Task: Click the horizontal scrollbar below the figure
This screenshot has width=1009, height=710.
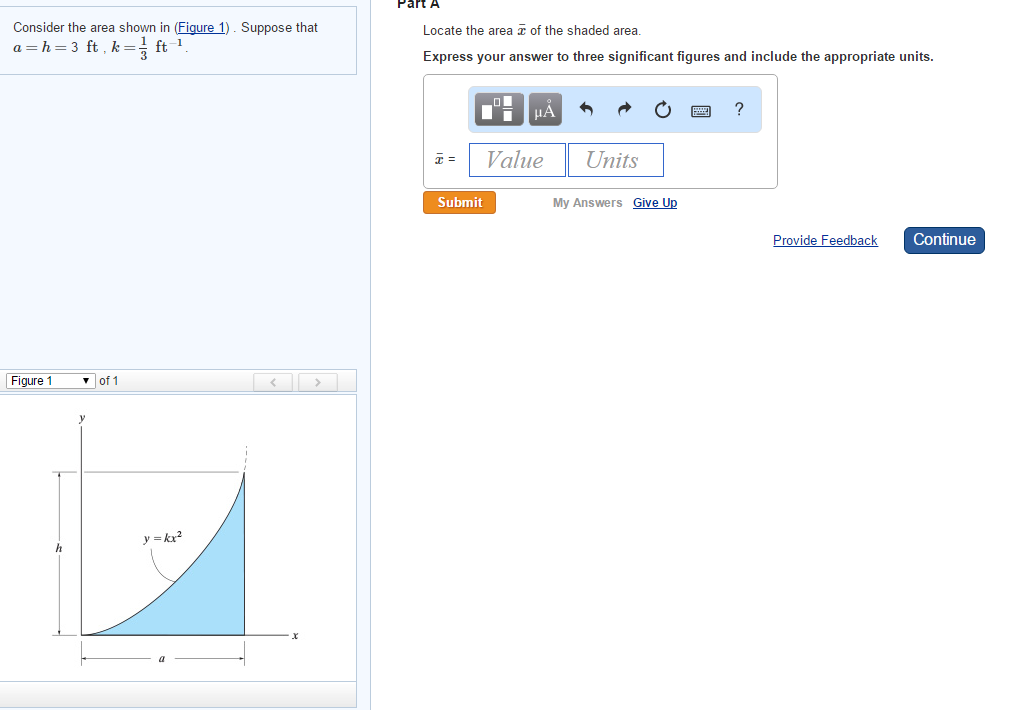Action: [x=178, y=696]
